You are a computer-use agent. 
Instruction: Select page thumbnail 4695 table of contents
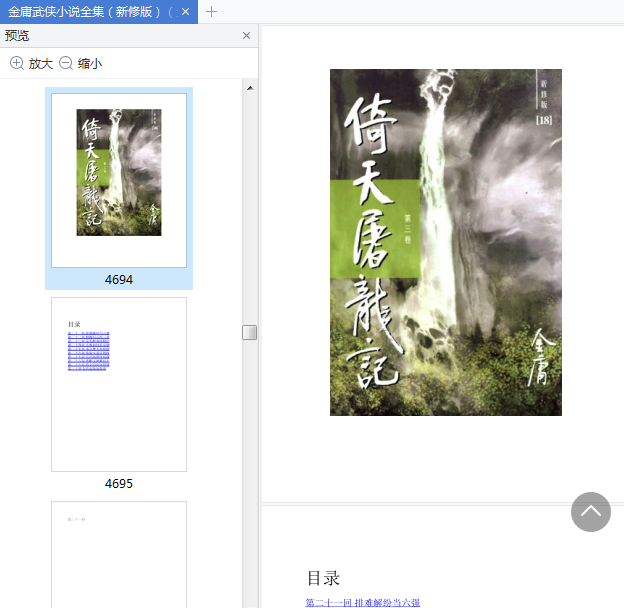[x=119, y=384]
